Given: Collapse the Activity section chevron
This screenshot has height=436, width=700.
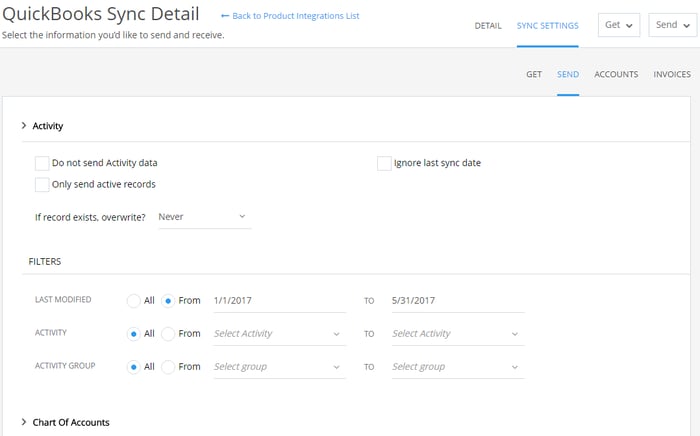Looking at the screenshot, I should [x=24, y=126].
